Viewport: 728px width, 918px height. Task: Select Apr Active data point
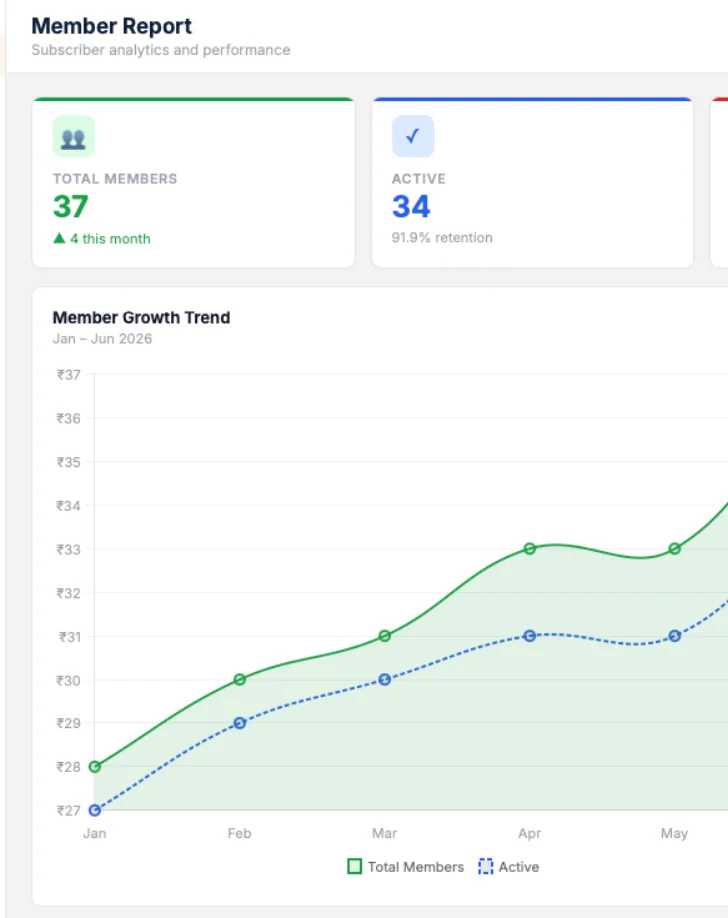pyautogui.click(x=529, y=636)
